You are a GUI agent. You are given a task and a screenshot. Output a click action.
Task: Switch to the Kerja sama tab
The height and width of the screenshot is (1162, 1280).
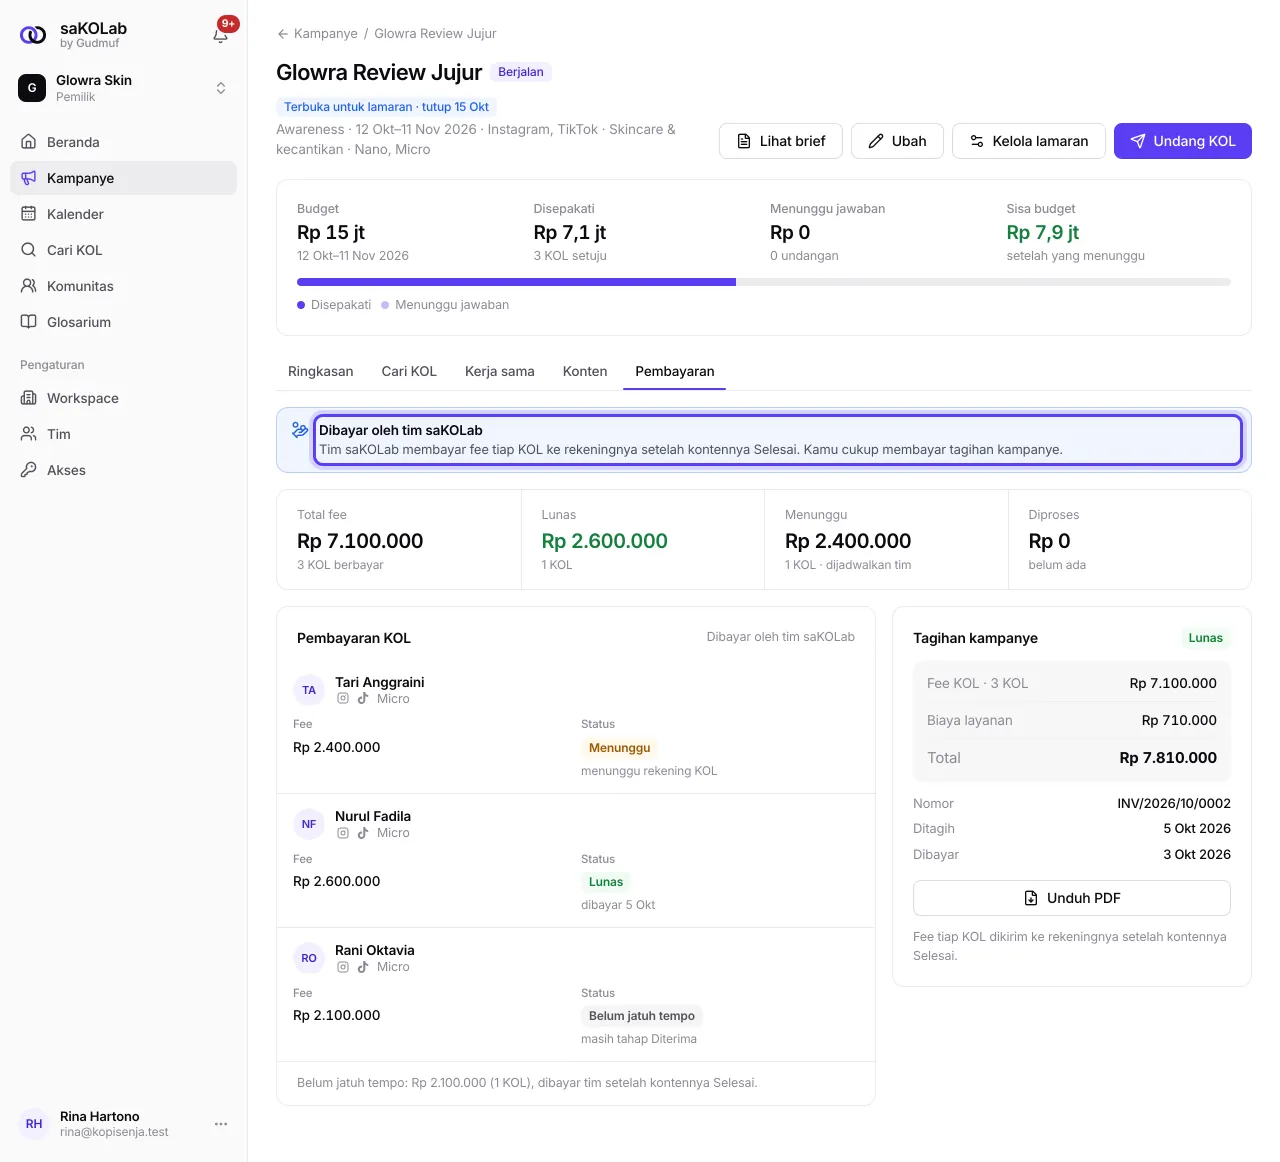tap(500, 371)
